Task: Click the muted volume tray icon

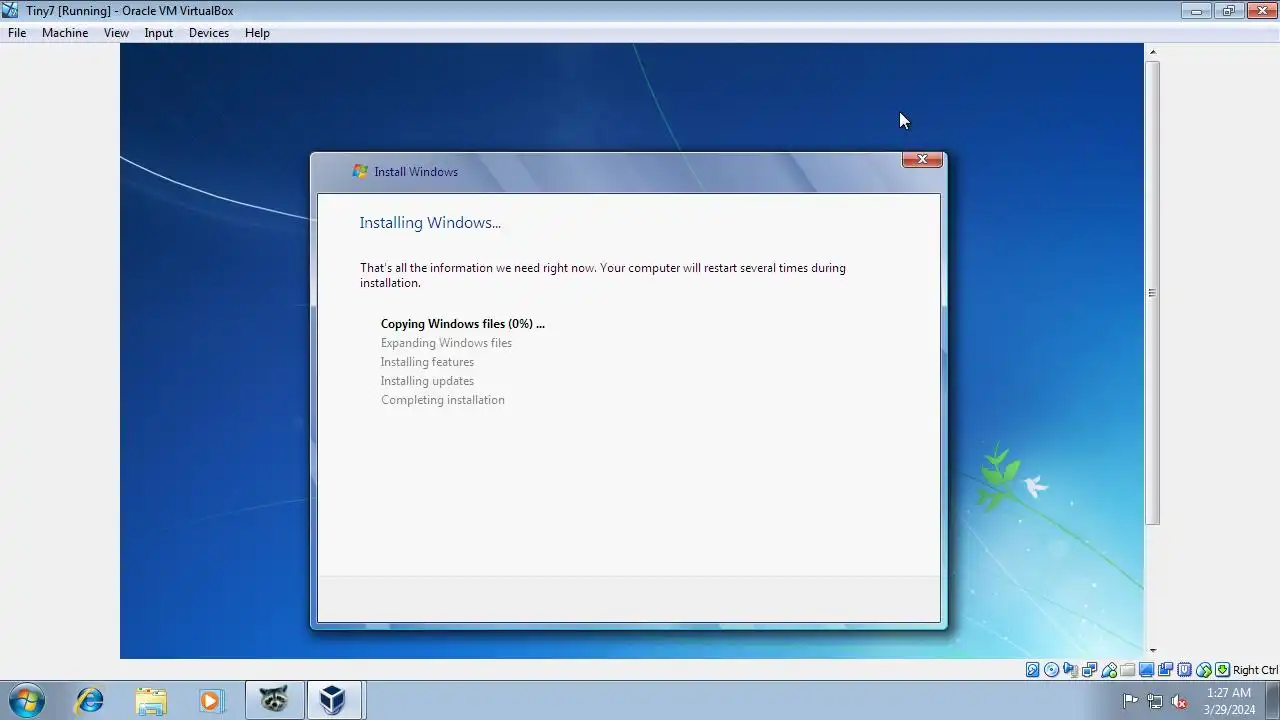Action: 1179,701
